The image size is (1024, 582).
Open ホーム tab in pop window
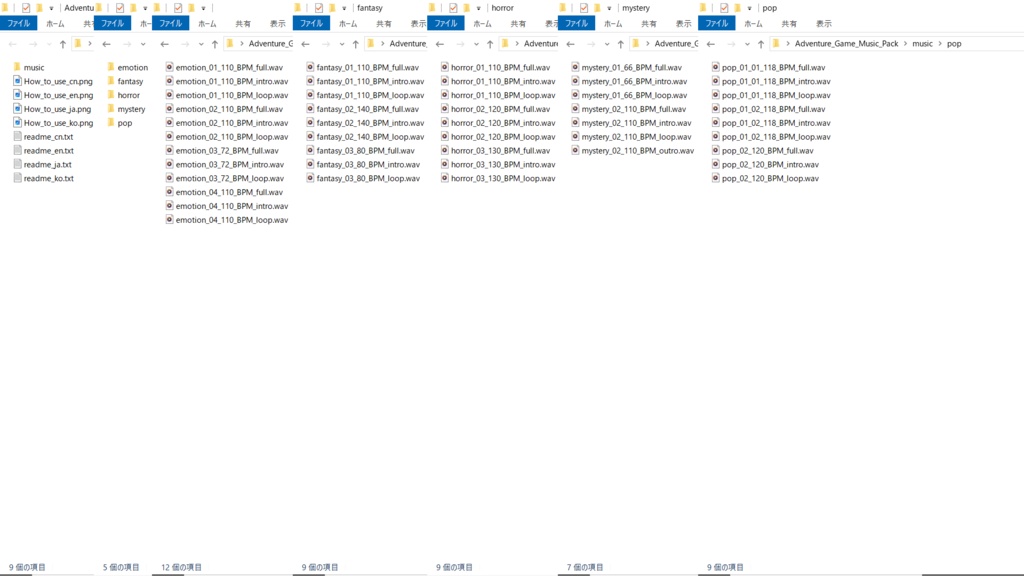click(x=753, y=24)
